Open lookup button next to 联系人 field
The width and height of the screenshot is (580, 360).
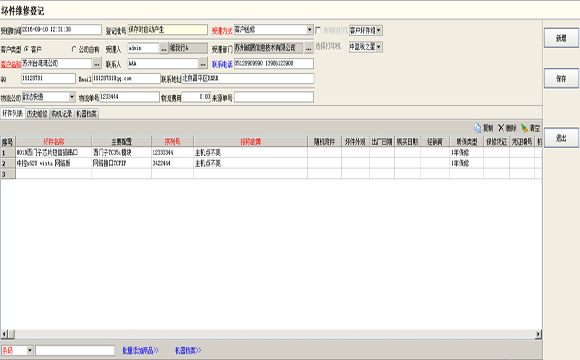(x=203, y=64)
